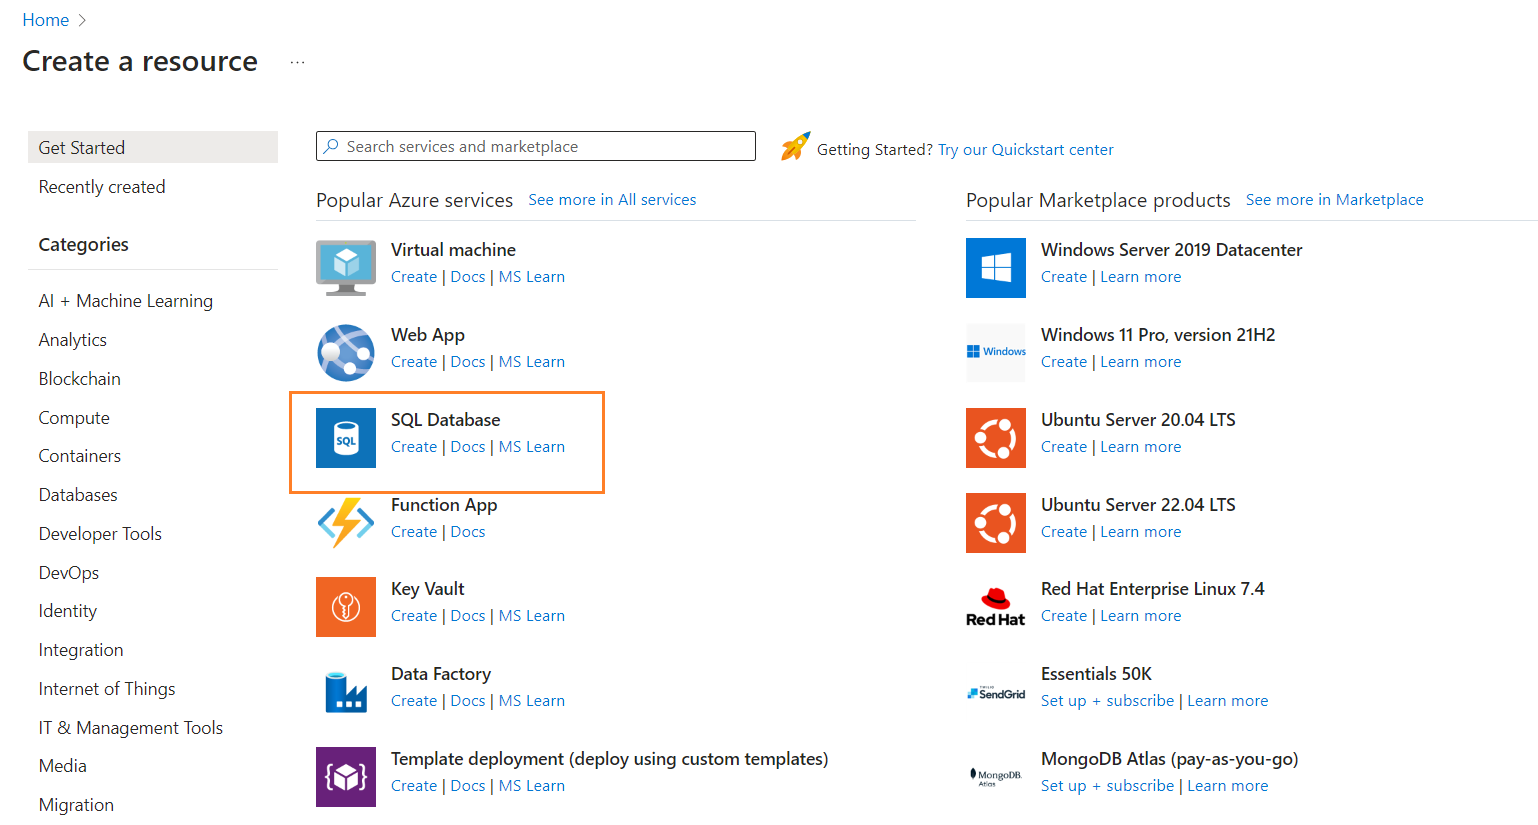Select the AI + Machine Learning category

point(125,301)
